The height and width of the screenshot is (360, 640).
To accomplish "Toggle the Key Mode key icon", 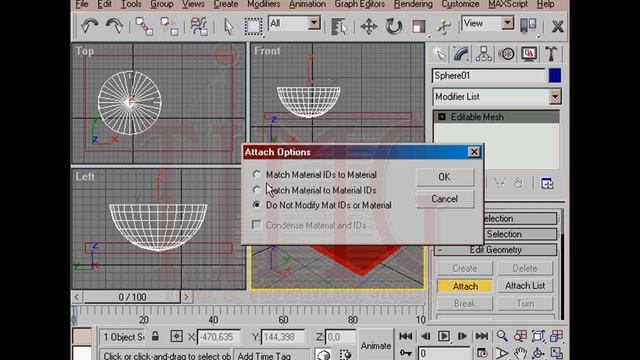I will [x=406, y=353].
